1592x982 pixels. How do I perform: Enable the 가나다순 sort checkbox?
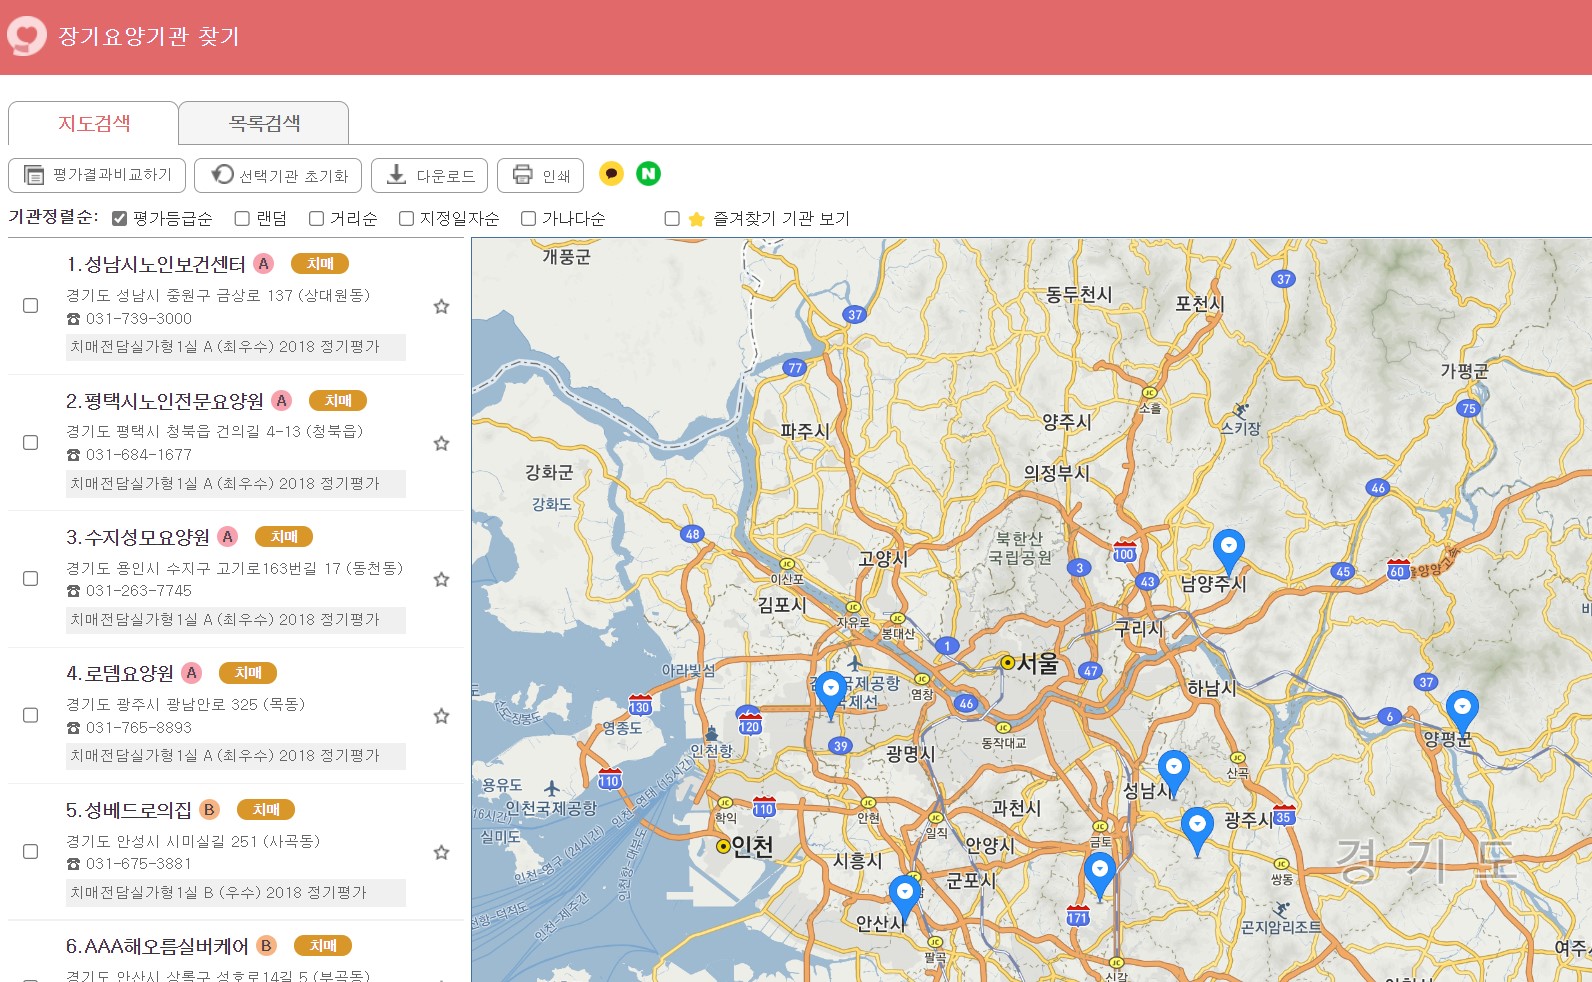tap(528, 219)
